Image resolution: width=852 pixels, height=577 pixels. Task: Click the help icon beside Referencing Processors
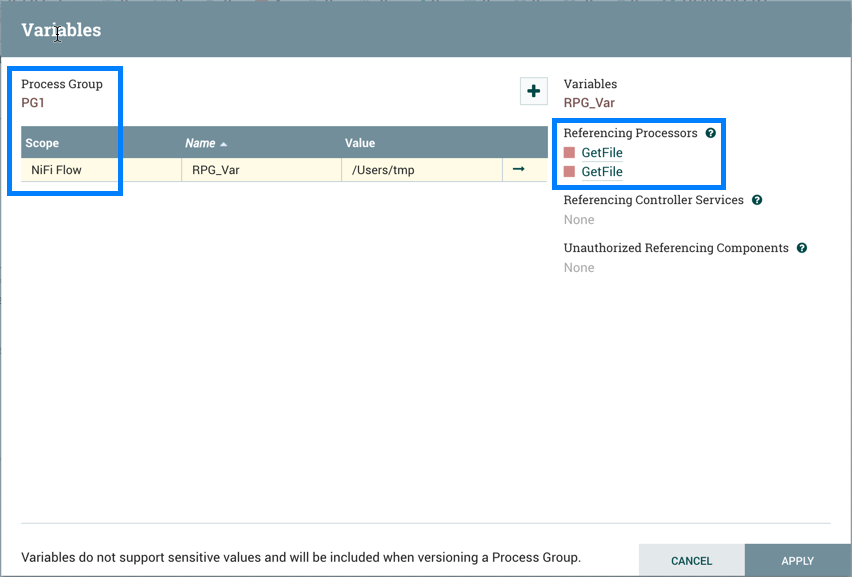(711, 133)
